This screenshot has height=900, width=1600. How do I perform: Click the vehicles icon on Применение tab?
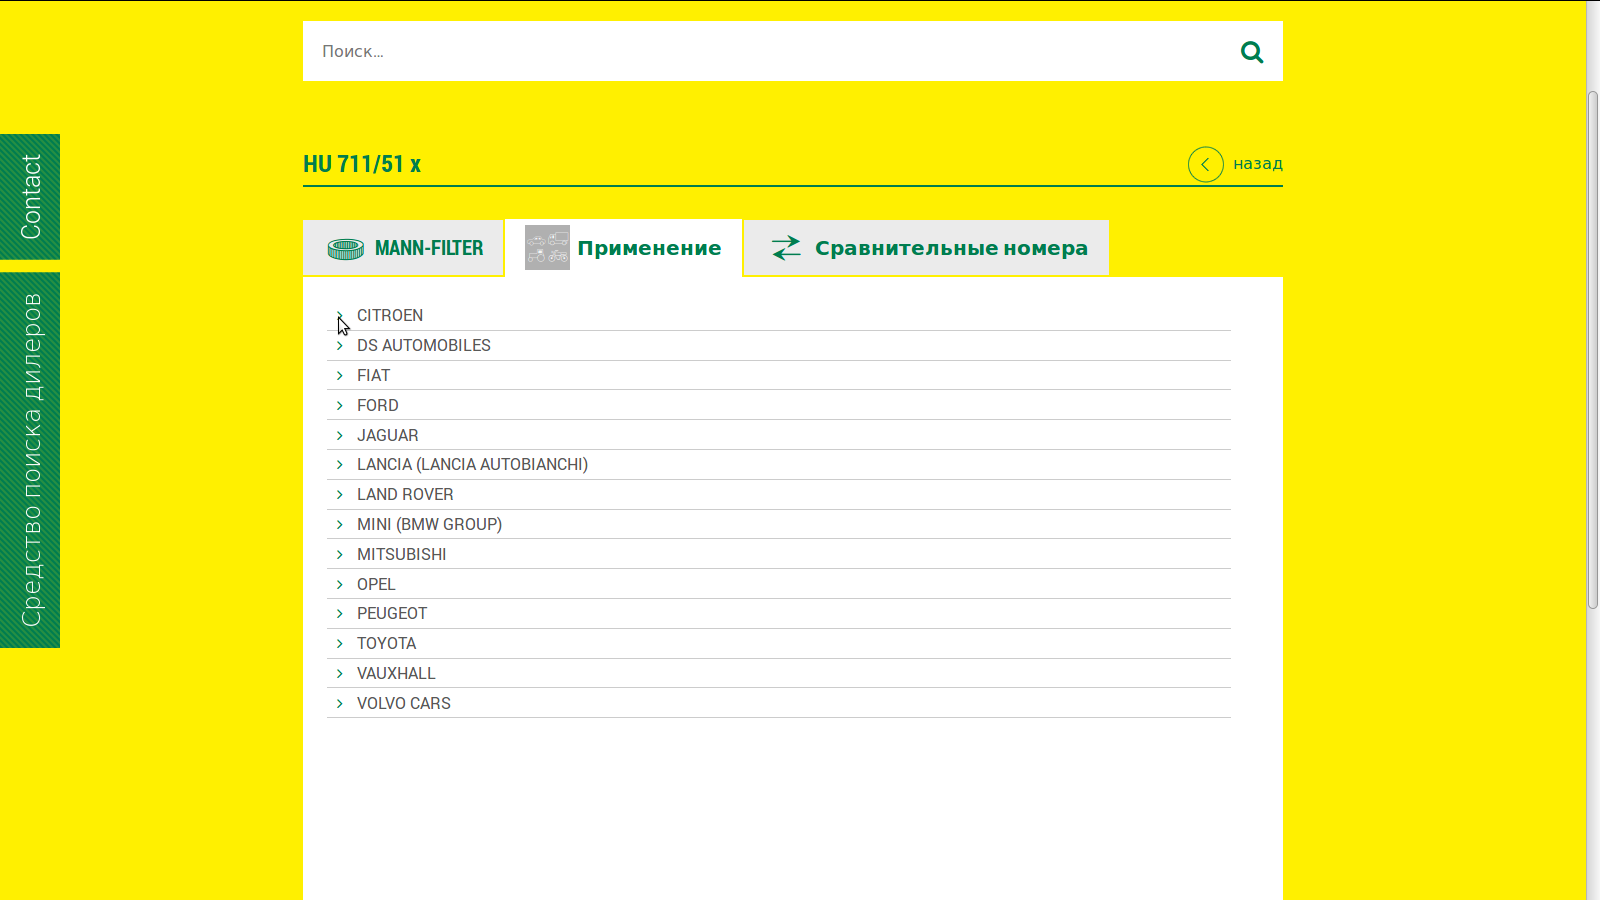[547, 247]
